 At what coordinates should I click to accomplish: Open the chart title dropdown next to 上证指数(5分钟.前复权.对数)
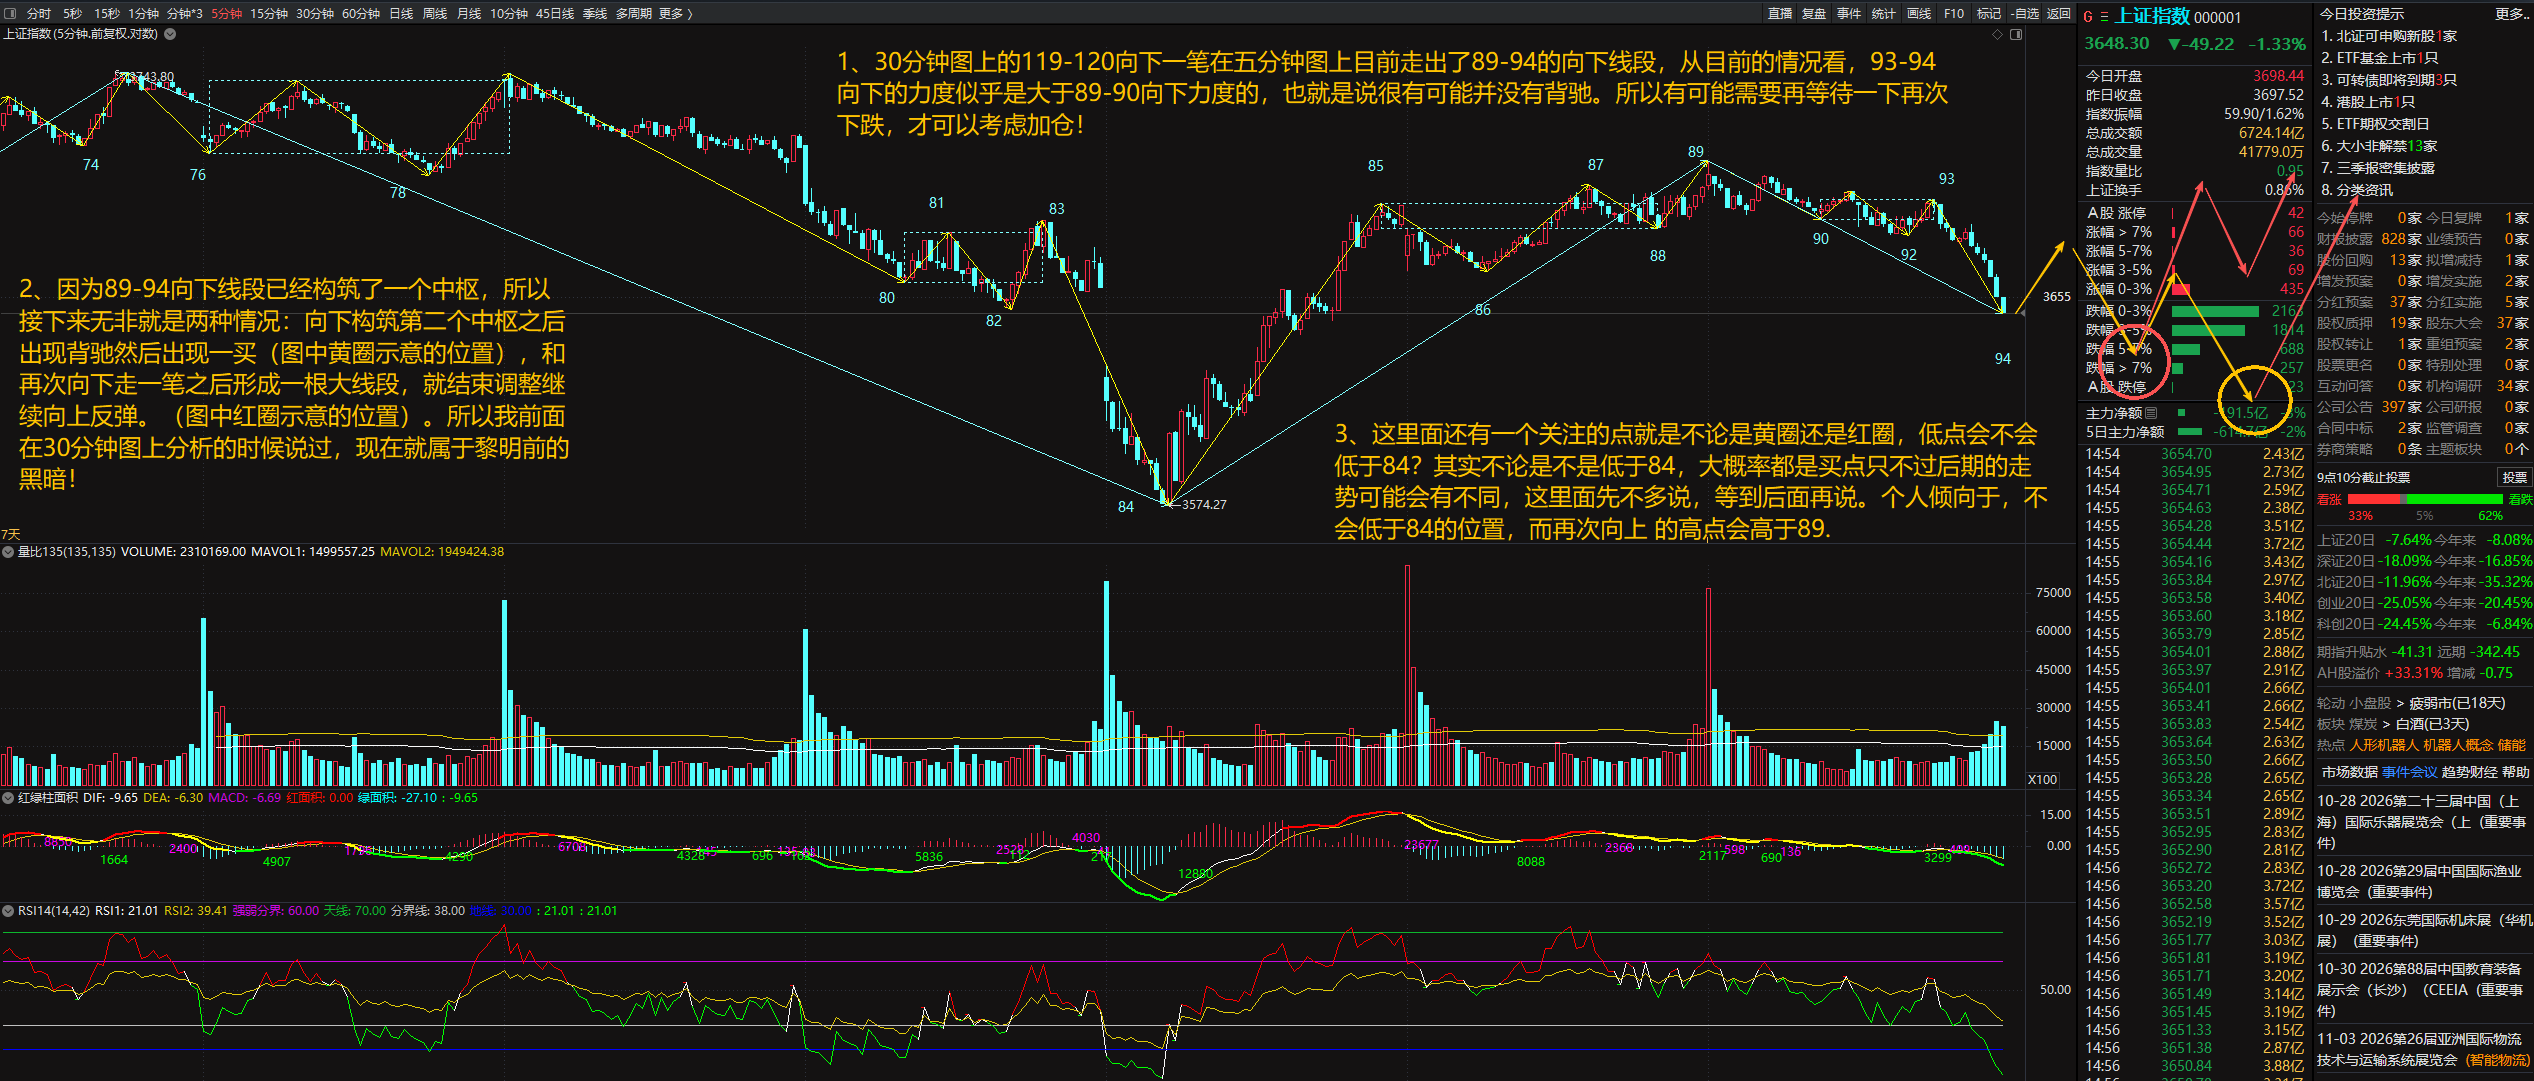click(170, 34)
